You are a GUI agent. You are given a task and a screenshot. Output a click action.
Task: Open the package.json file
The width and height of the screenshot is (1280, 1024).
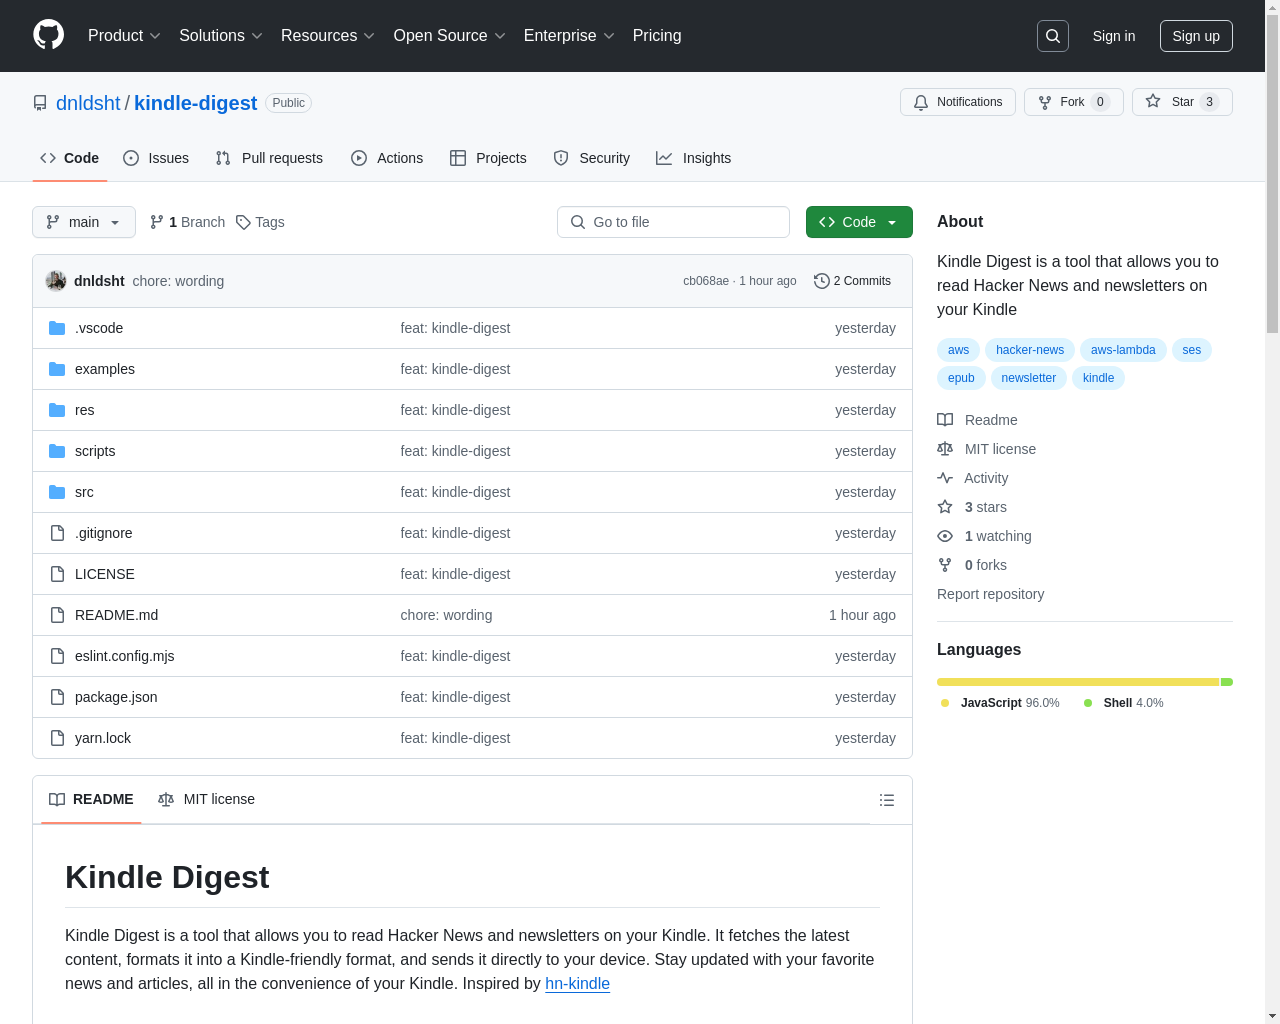(x=116, y=697)
